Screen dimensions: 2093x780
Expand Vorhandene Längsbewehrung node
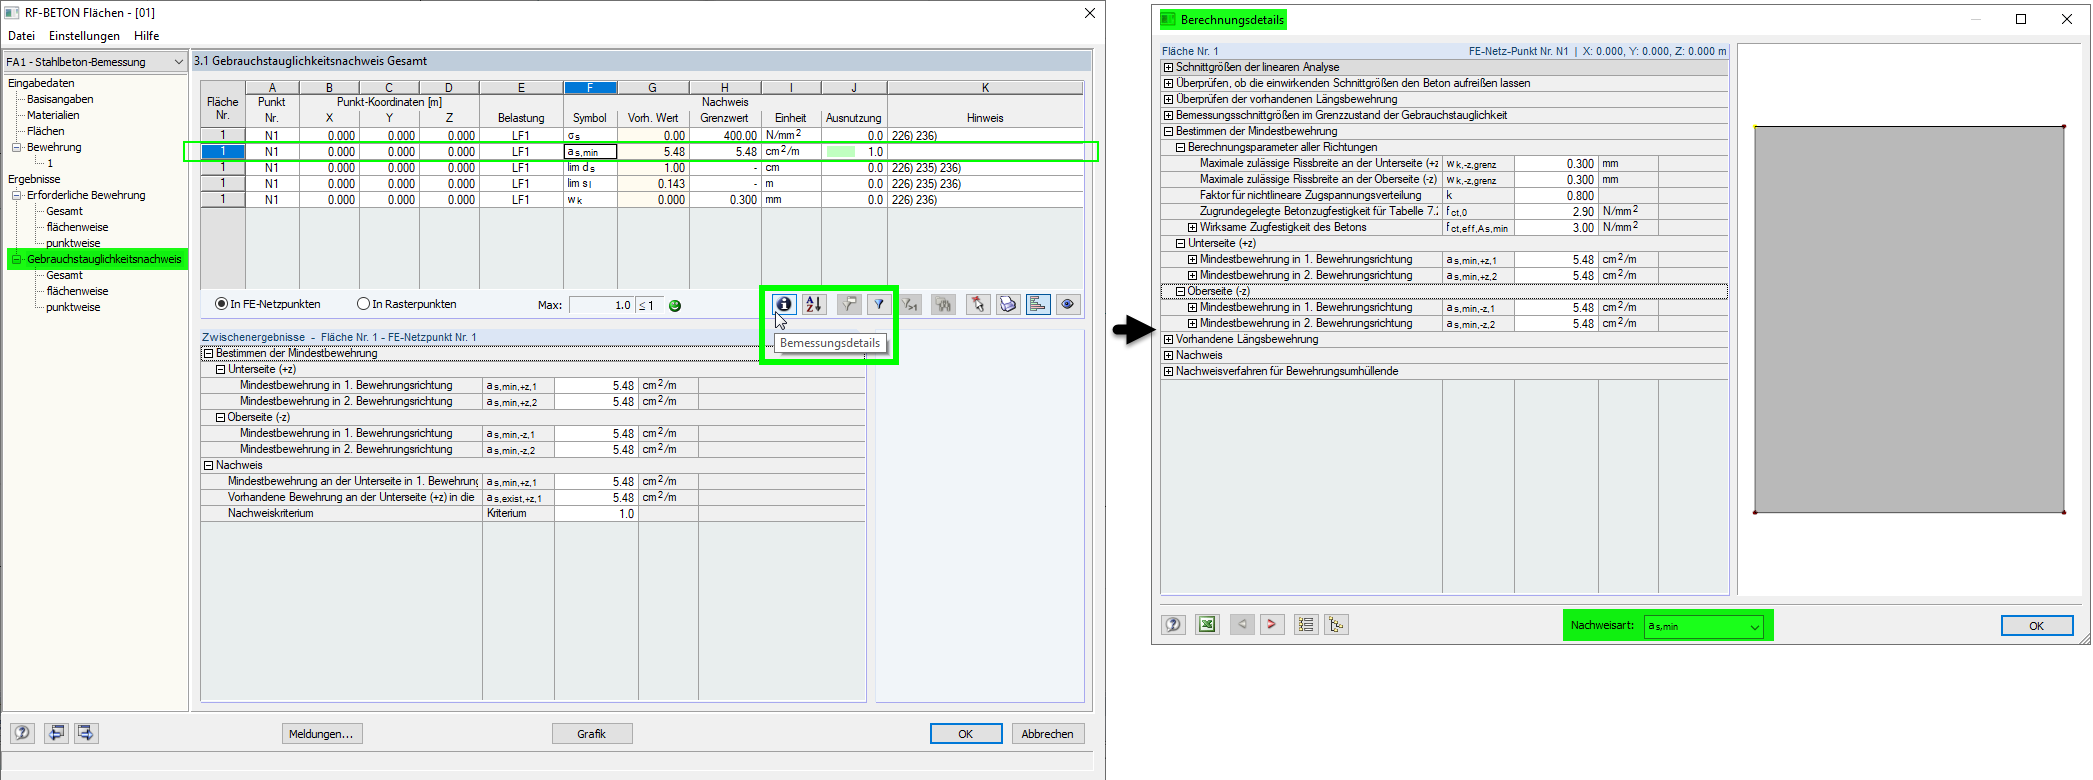[1168, 339]
